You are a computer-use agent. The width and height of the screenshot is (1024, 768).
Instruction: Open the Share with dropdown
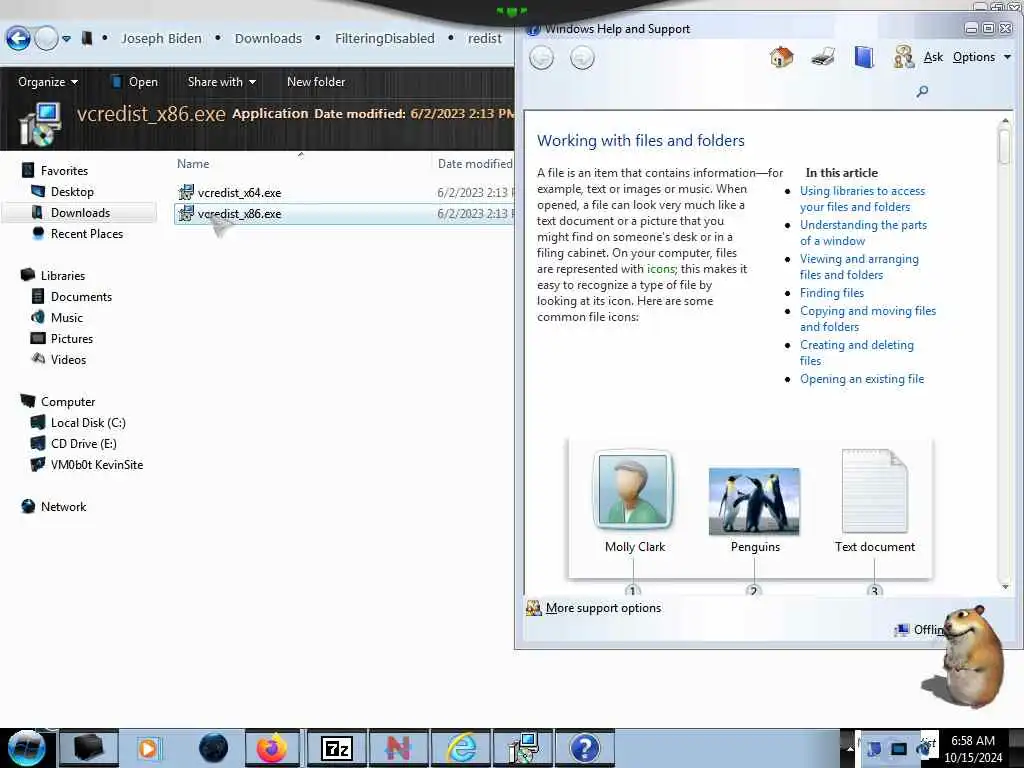(221, 82)
